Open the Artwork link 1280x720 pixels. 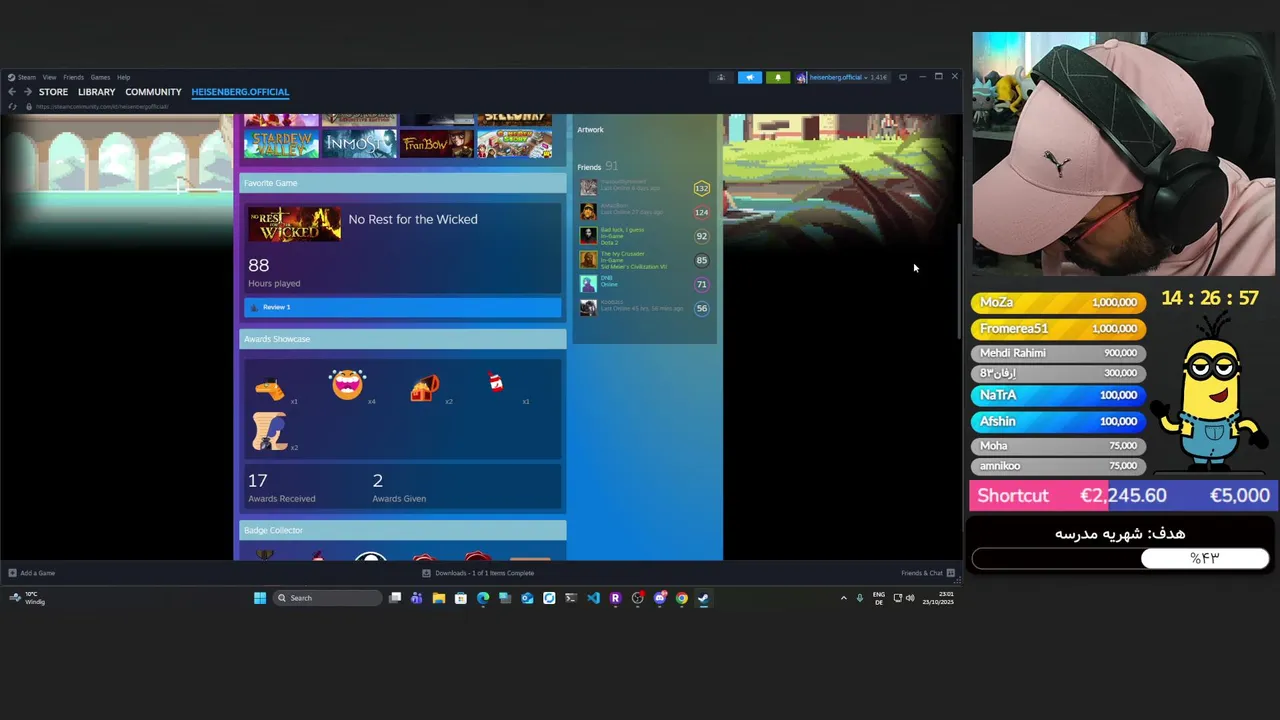coord(590,129)
